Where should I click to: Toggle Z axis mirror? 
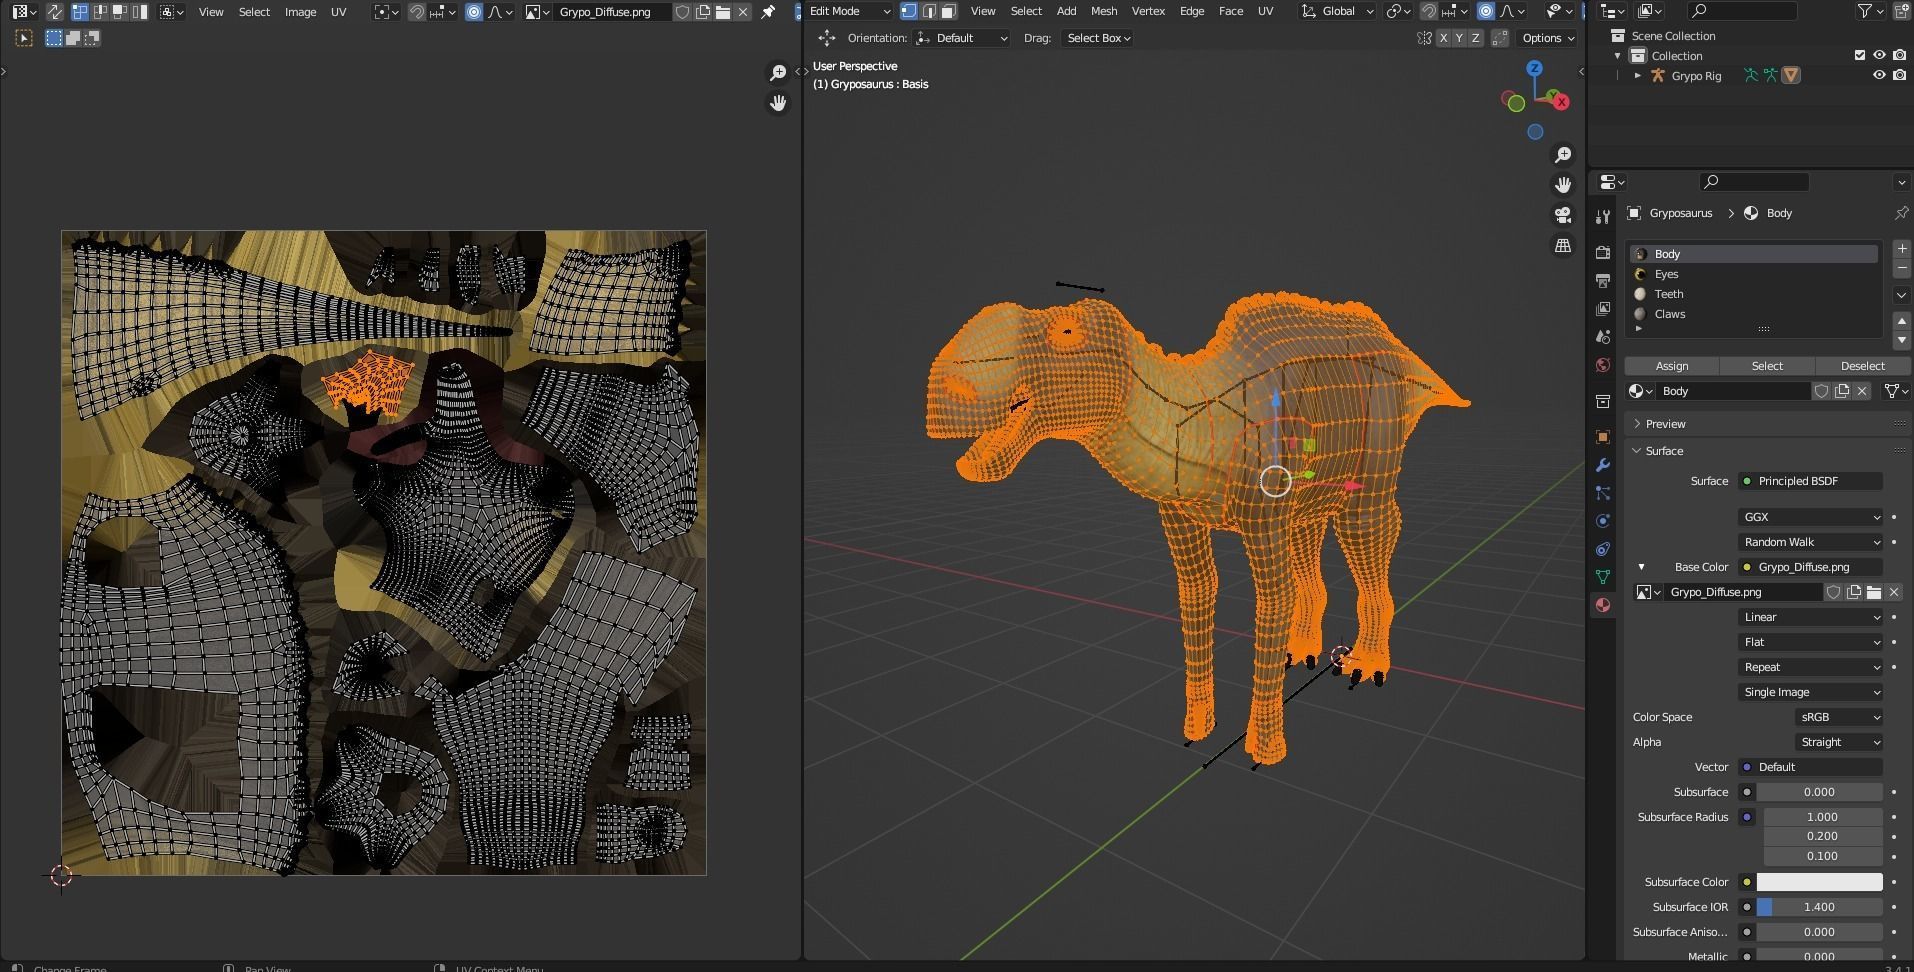click(1475, 38)
